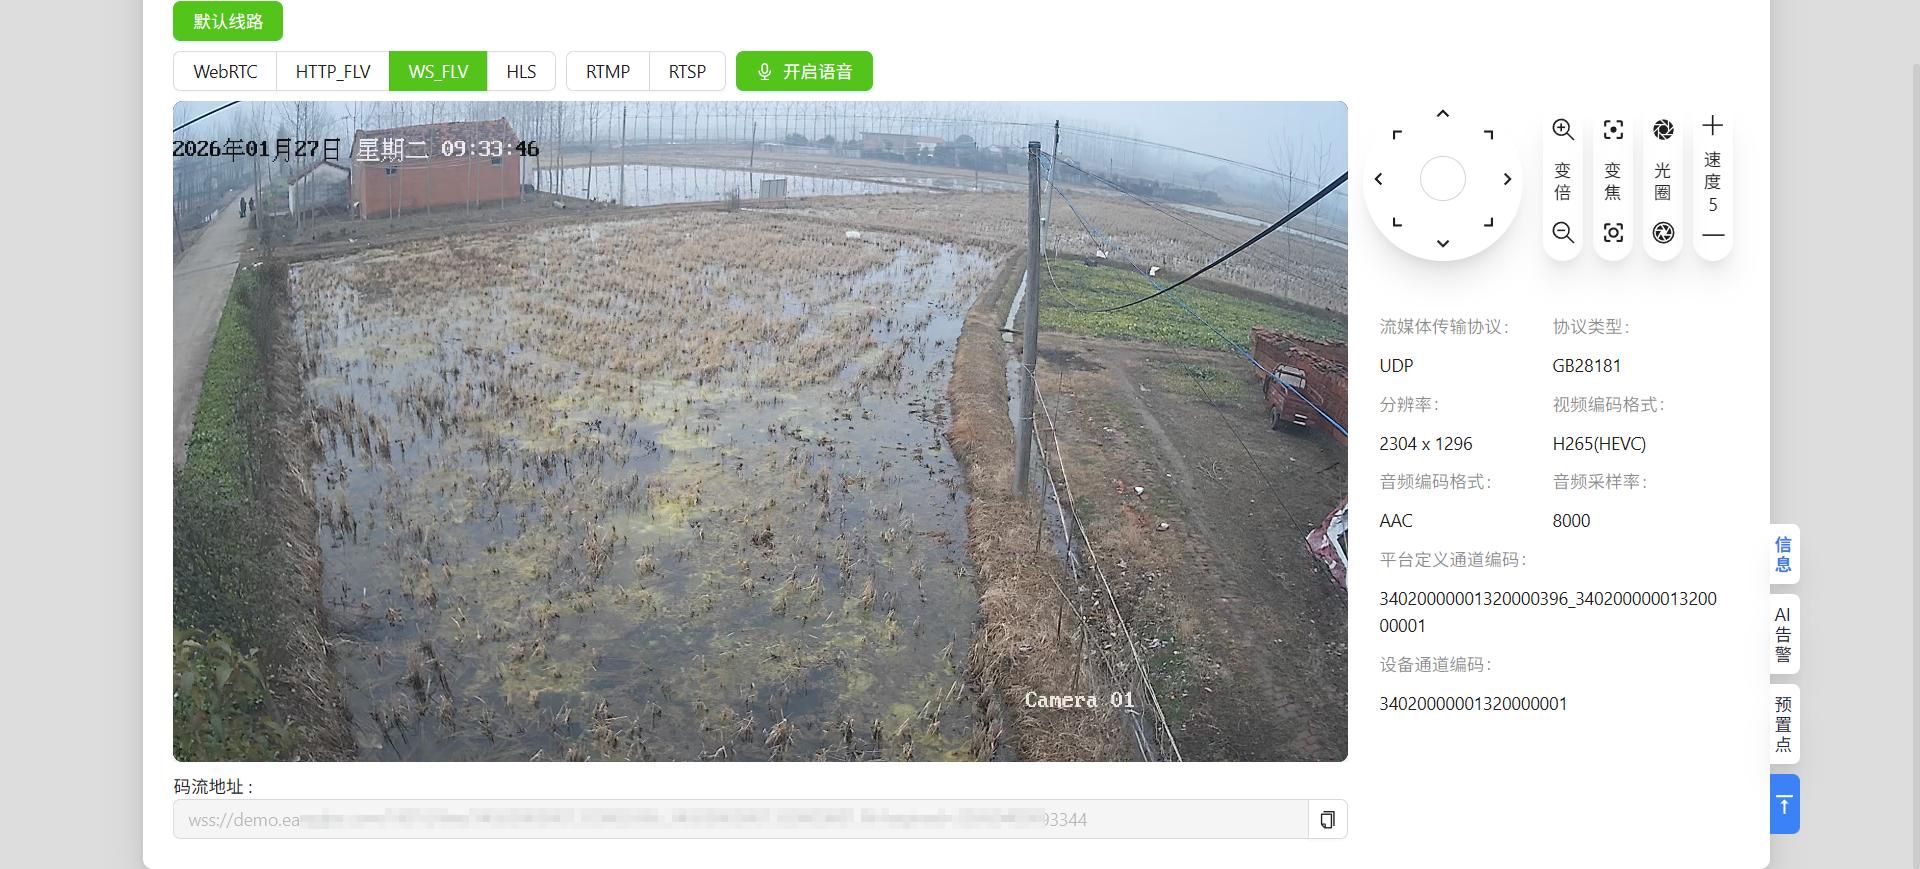Click the lower aperture iris icon

click(1663, 233)
